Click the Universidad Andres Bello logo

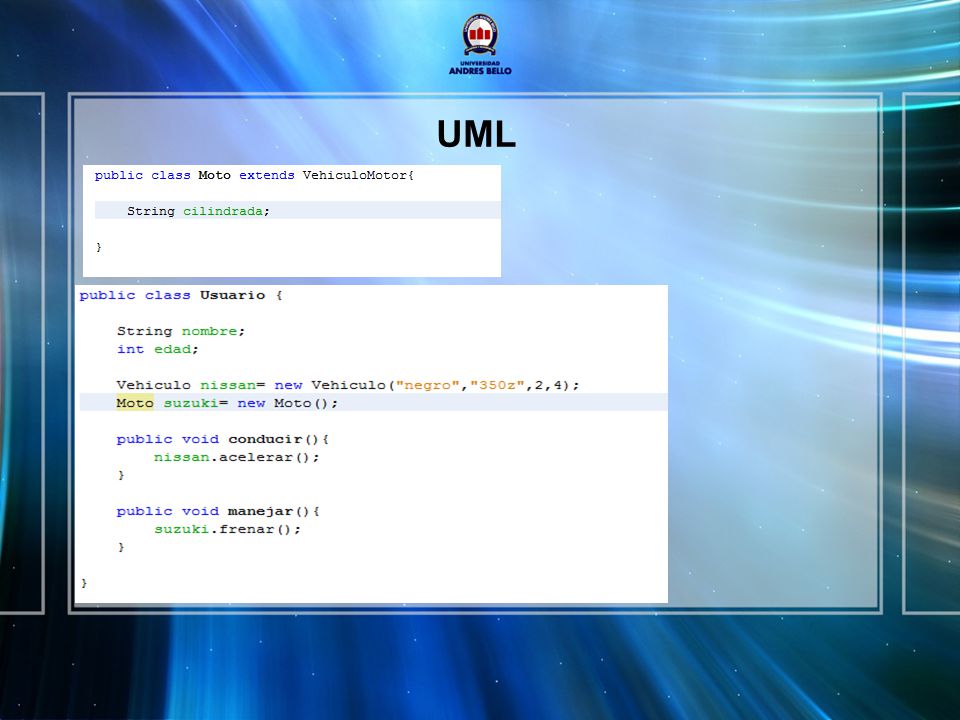coord(480,44)
